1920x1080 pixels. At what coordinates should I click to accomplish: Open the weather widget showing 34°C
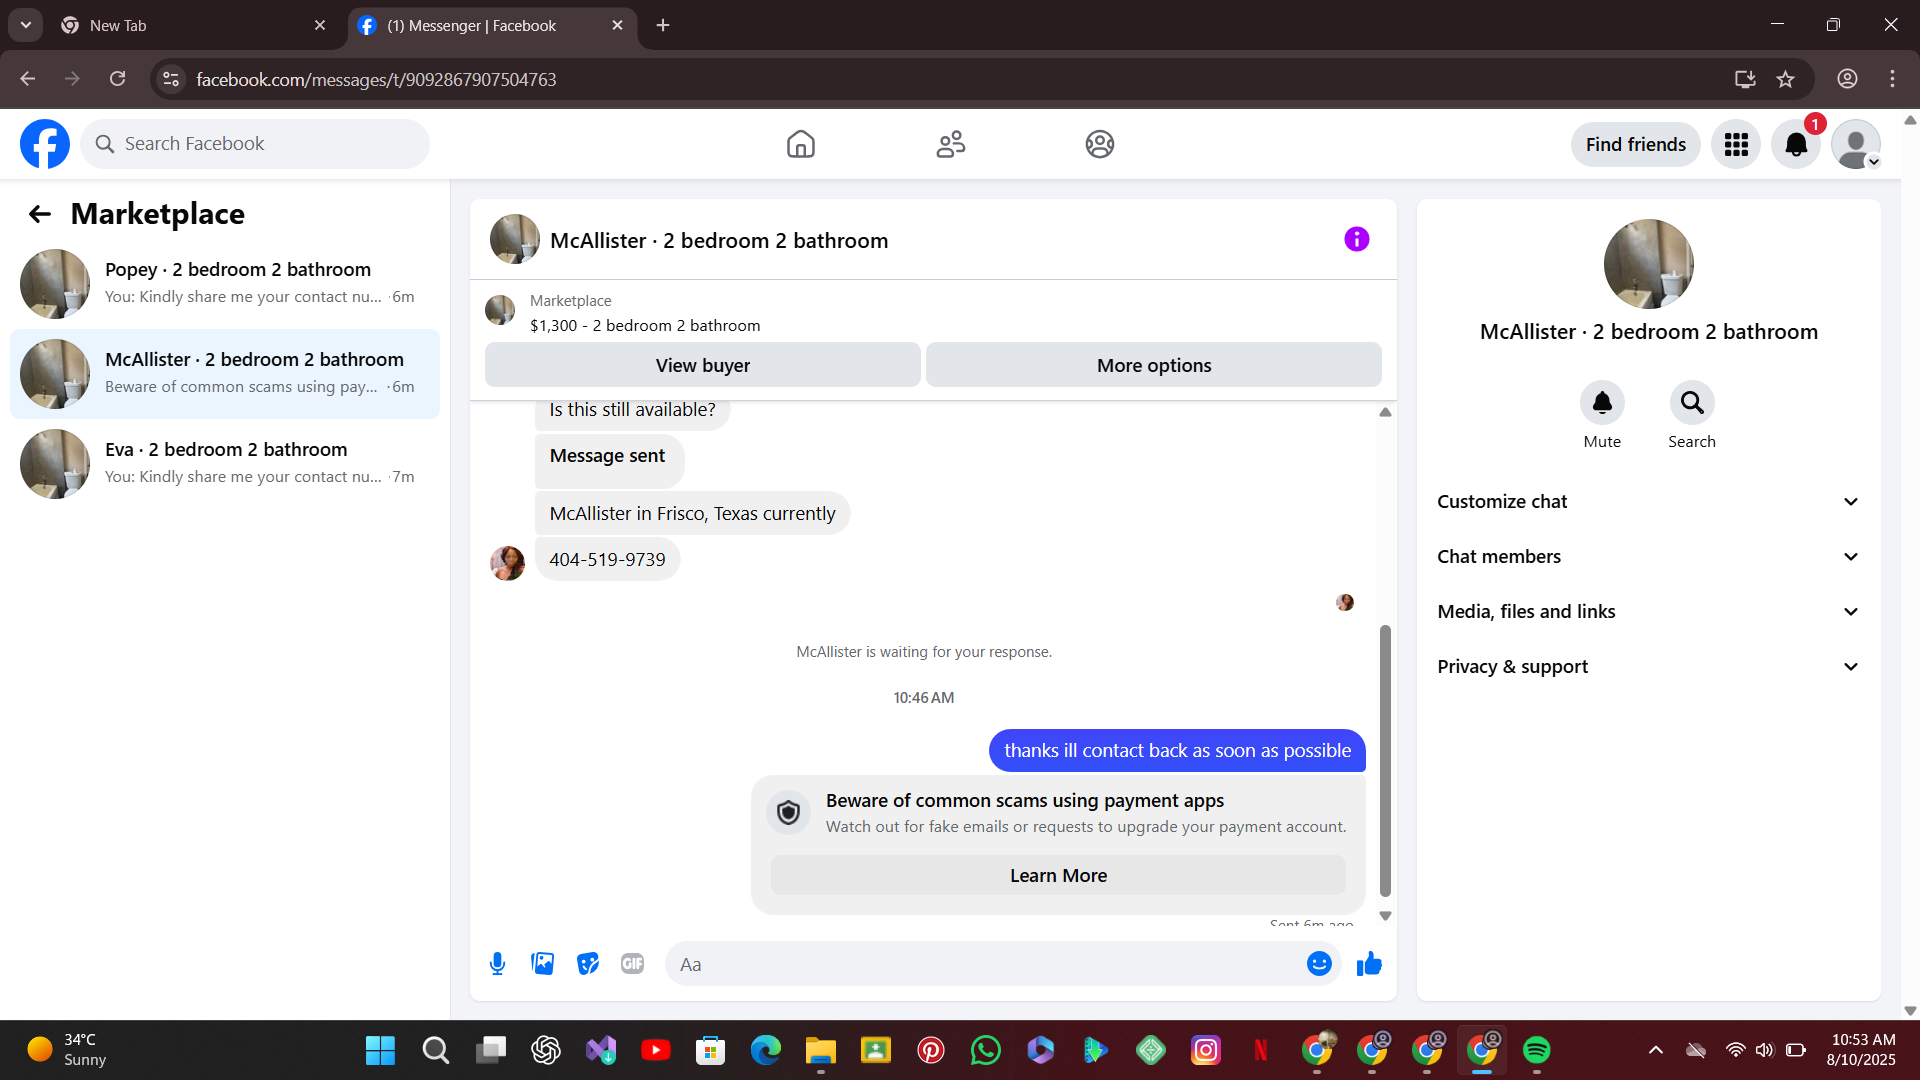pos(66,1050)
